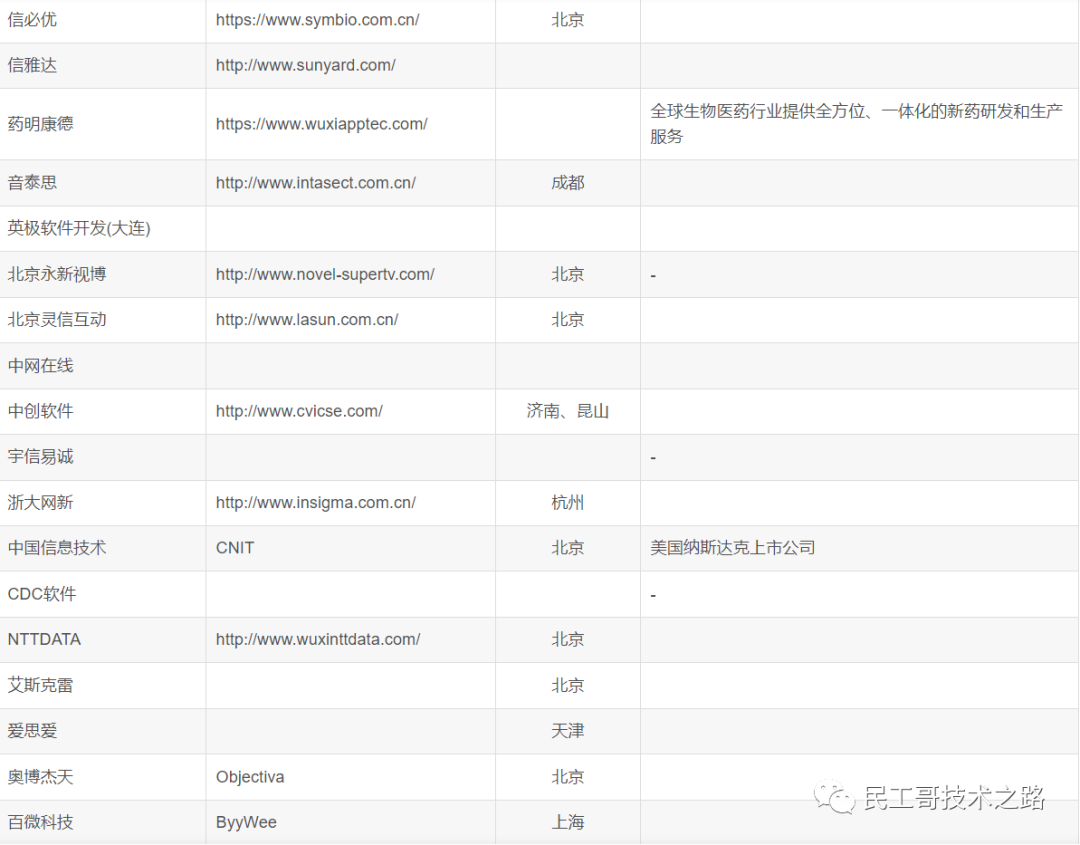Click the ByyWee cell text
The height and width of the screenshot is (845, 1080).
pos(246,823)
